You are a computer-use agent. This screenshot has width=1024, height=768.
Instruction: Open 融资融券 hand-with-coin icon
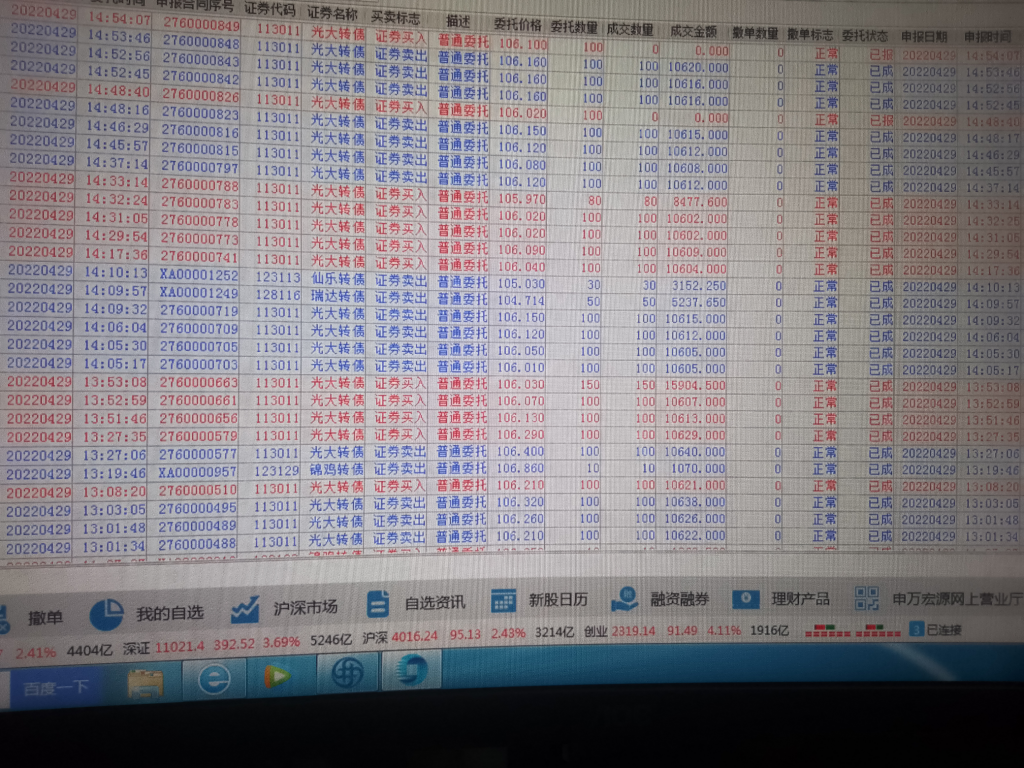[x=624, y=598]
